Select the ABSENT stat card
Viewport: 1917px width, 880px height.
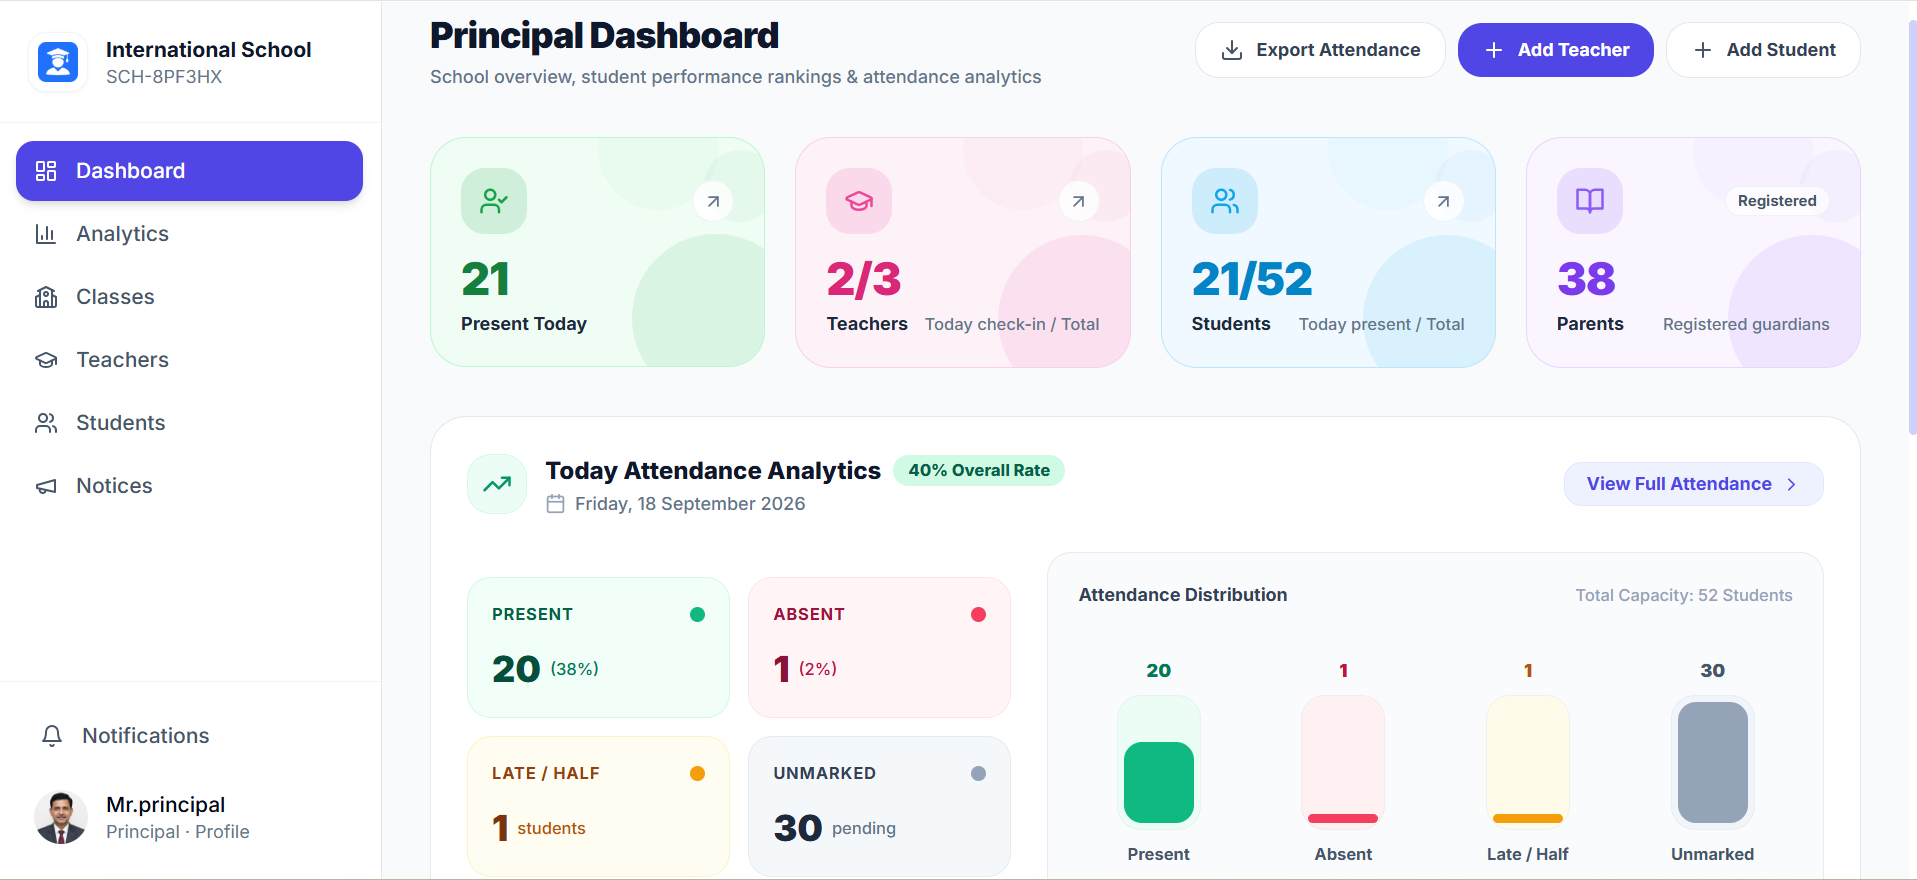(879, 647)
